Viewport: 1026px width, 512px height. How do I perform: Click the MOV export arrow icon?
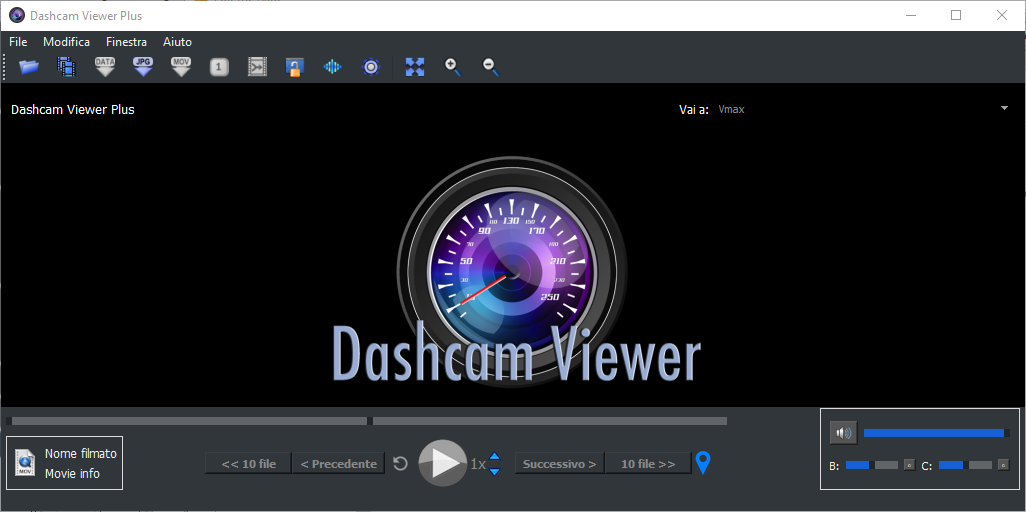pos(181,66)
